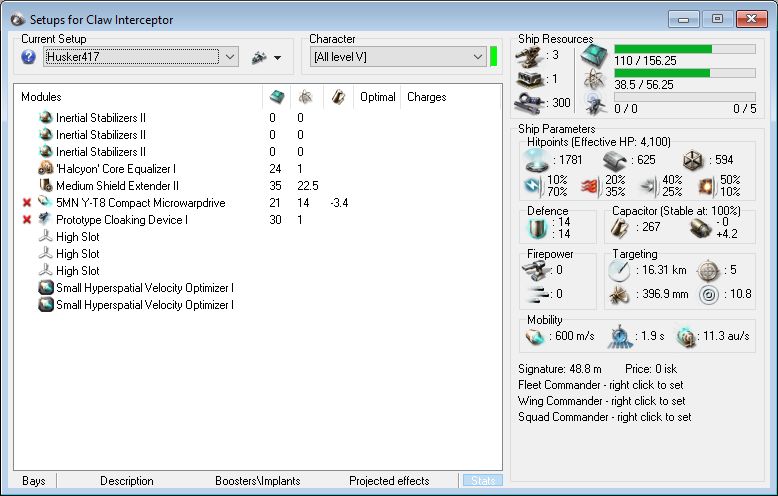The height and width of the screenshot is (496, 778).
Task: Click the shield hitpoints icon
Action: click(536, 160)
